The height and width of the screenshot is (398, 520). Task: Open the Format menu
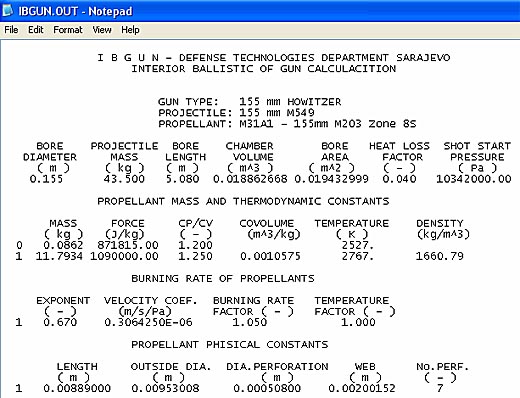(68, 30)
